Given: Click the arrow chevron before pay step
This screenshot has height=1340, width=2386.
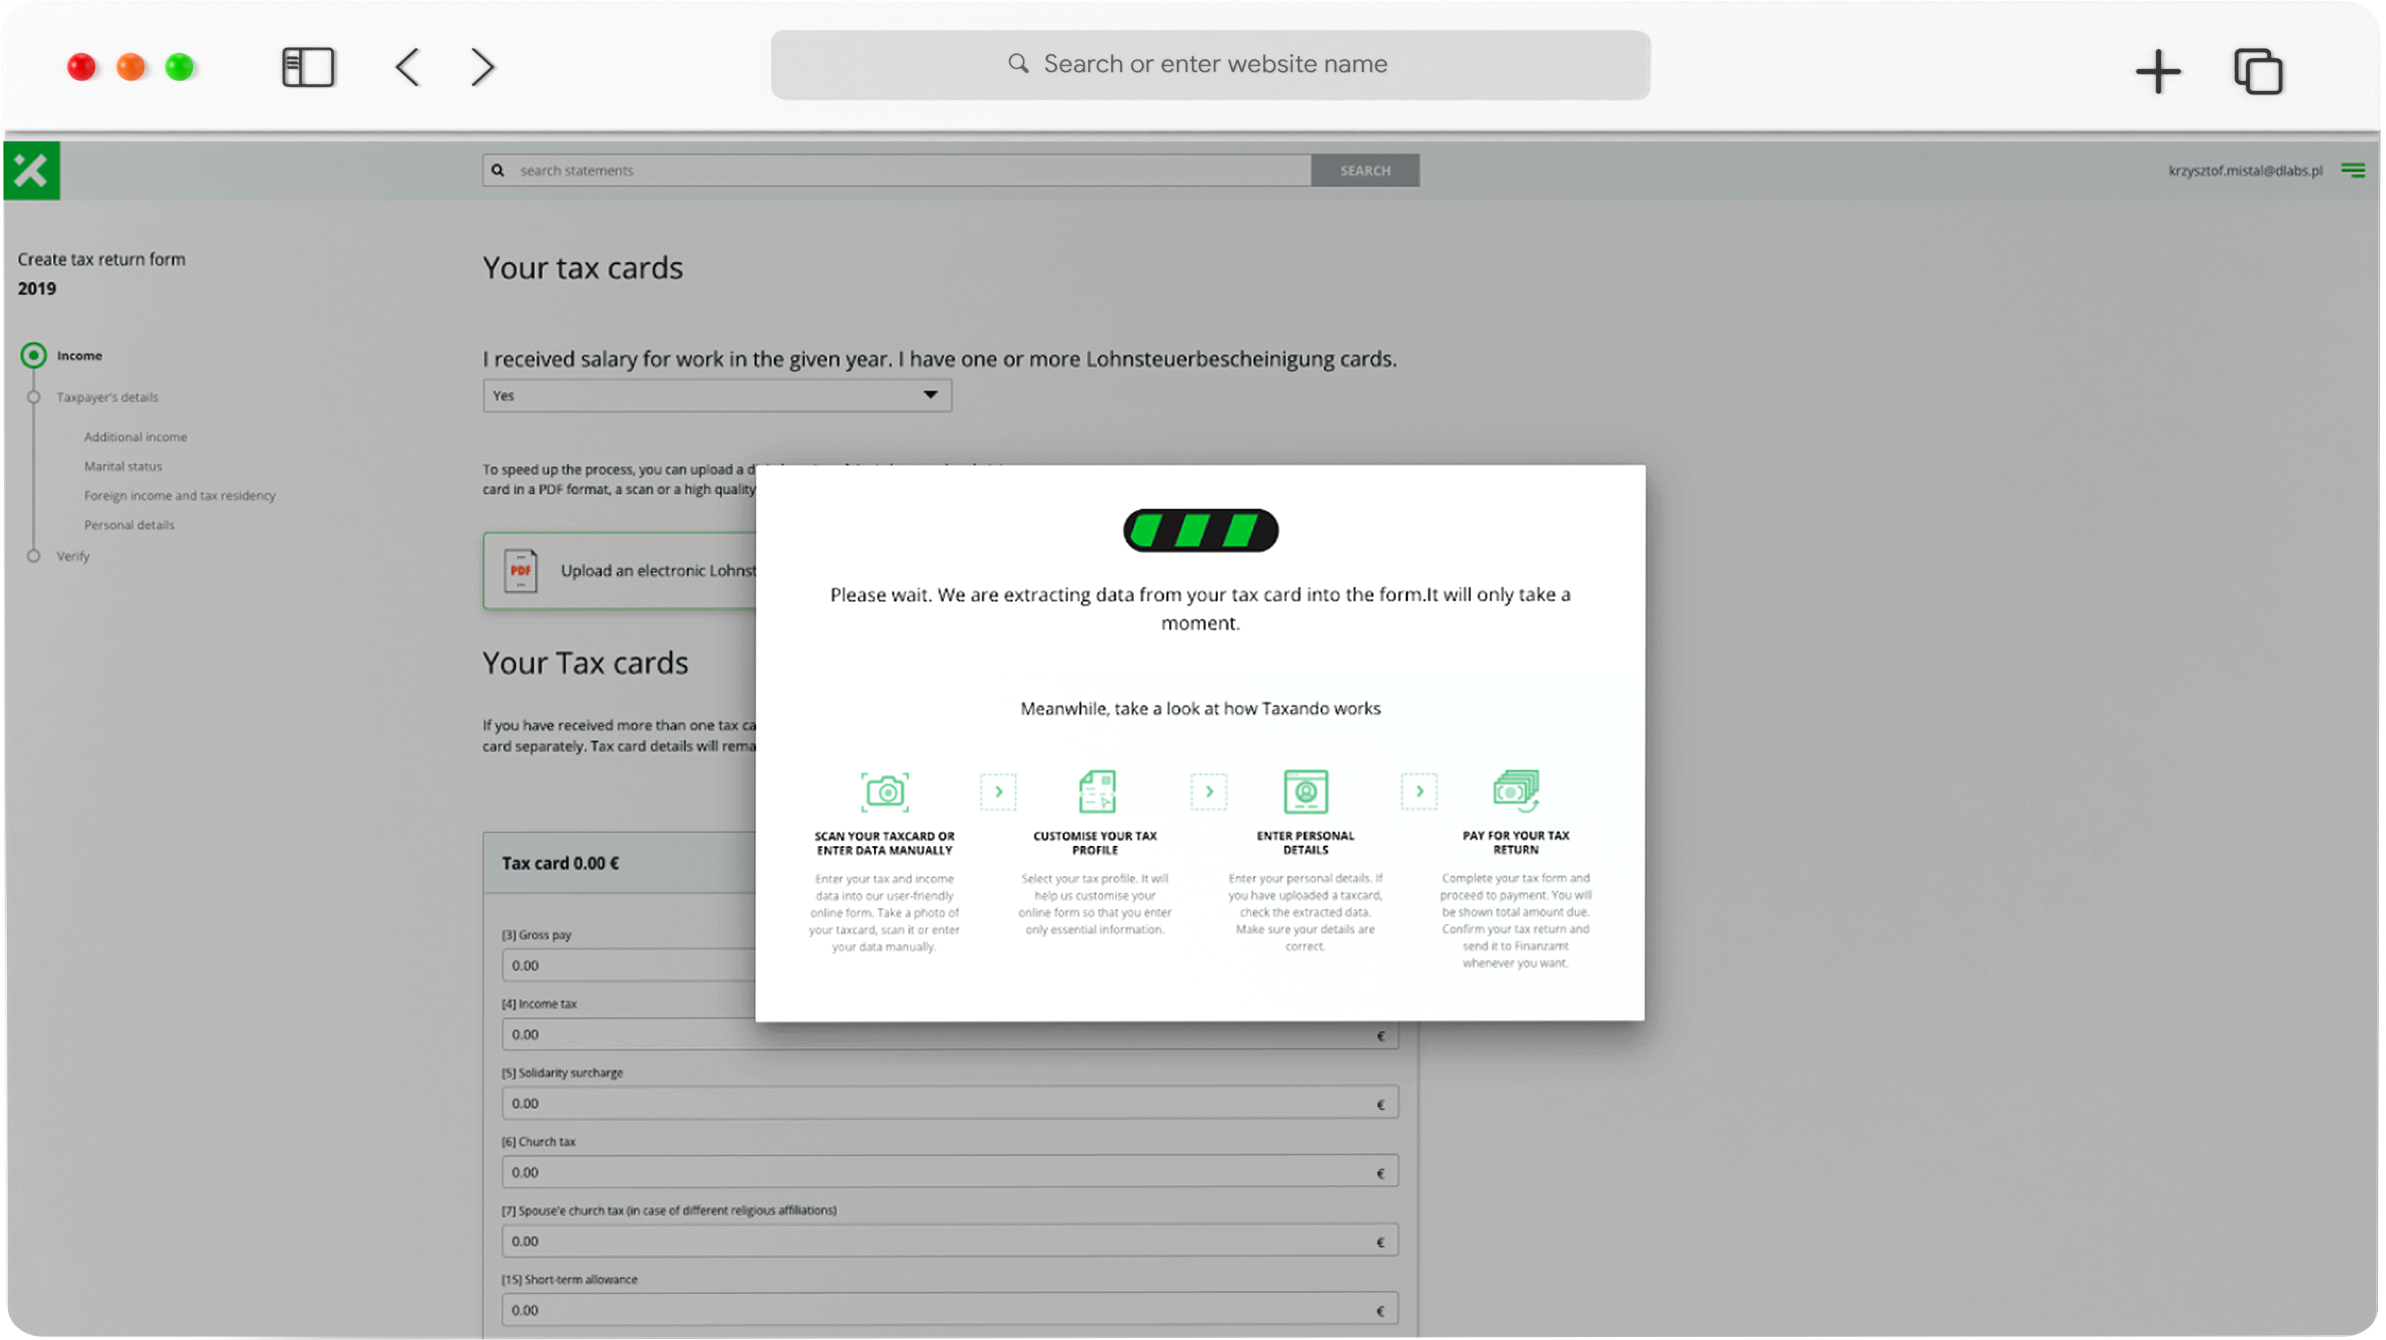Looking at the screenshot, I should 1418,791.
